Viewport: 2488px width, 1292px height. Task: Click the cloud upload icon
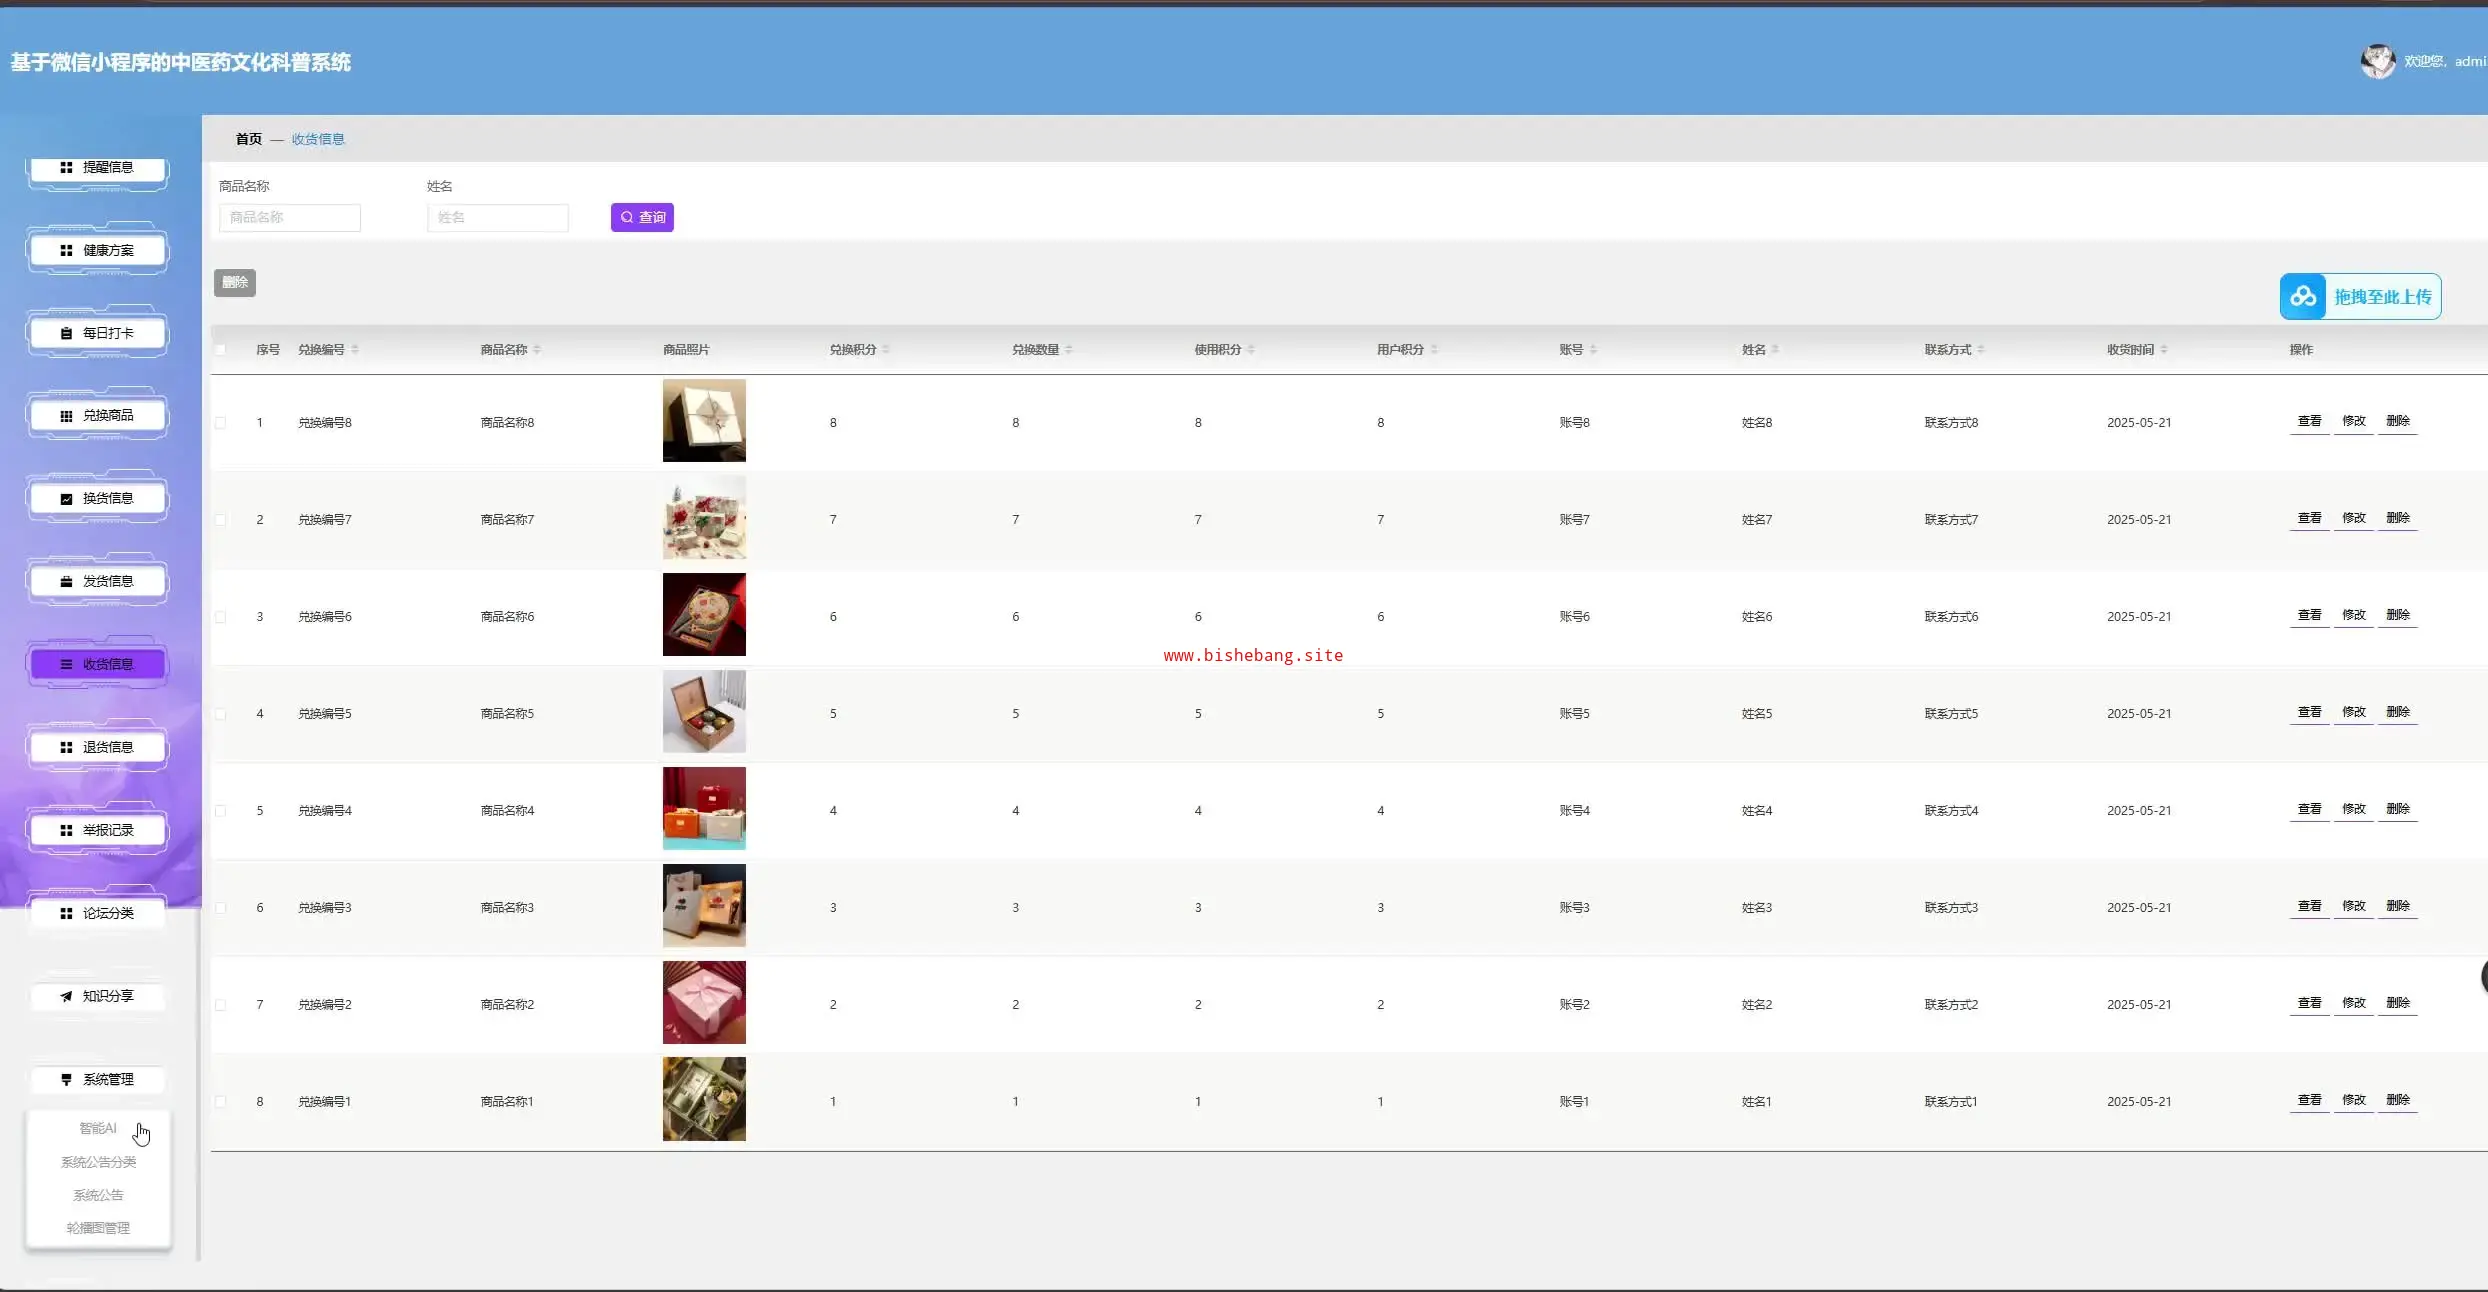2303,297
